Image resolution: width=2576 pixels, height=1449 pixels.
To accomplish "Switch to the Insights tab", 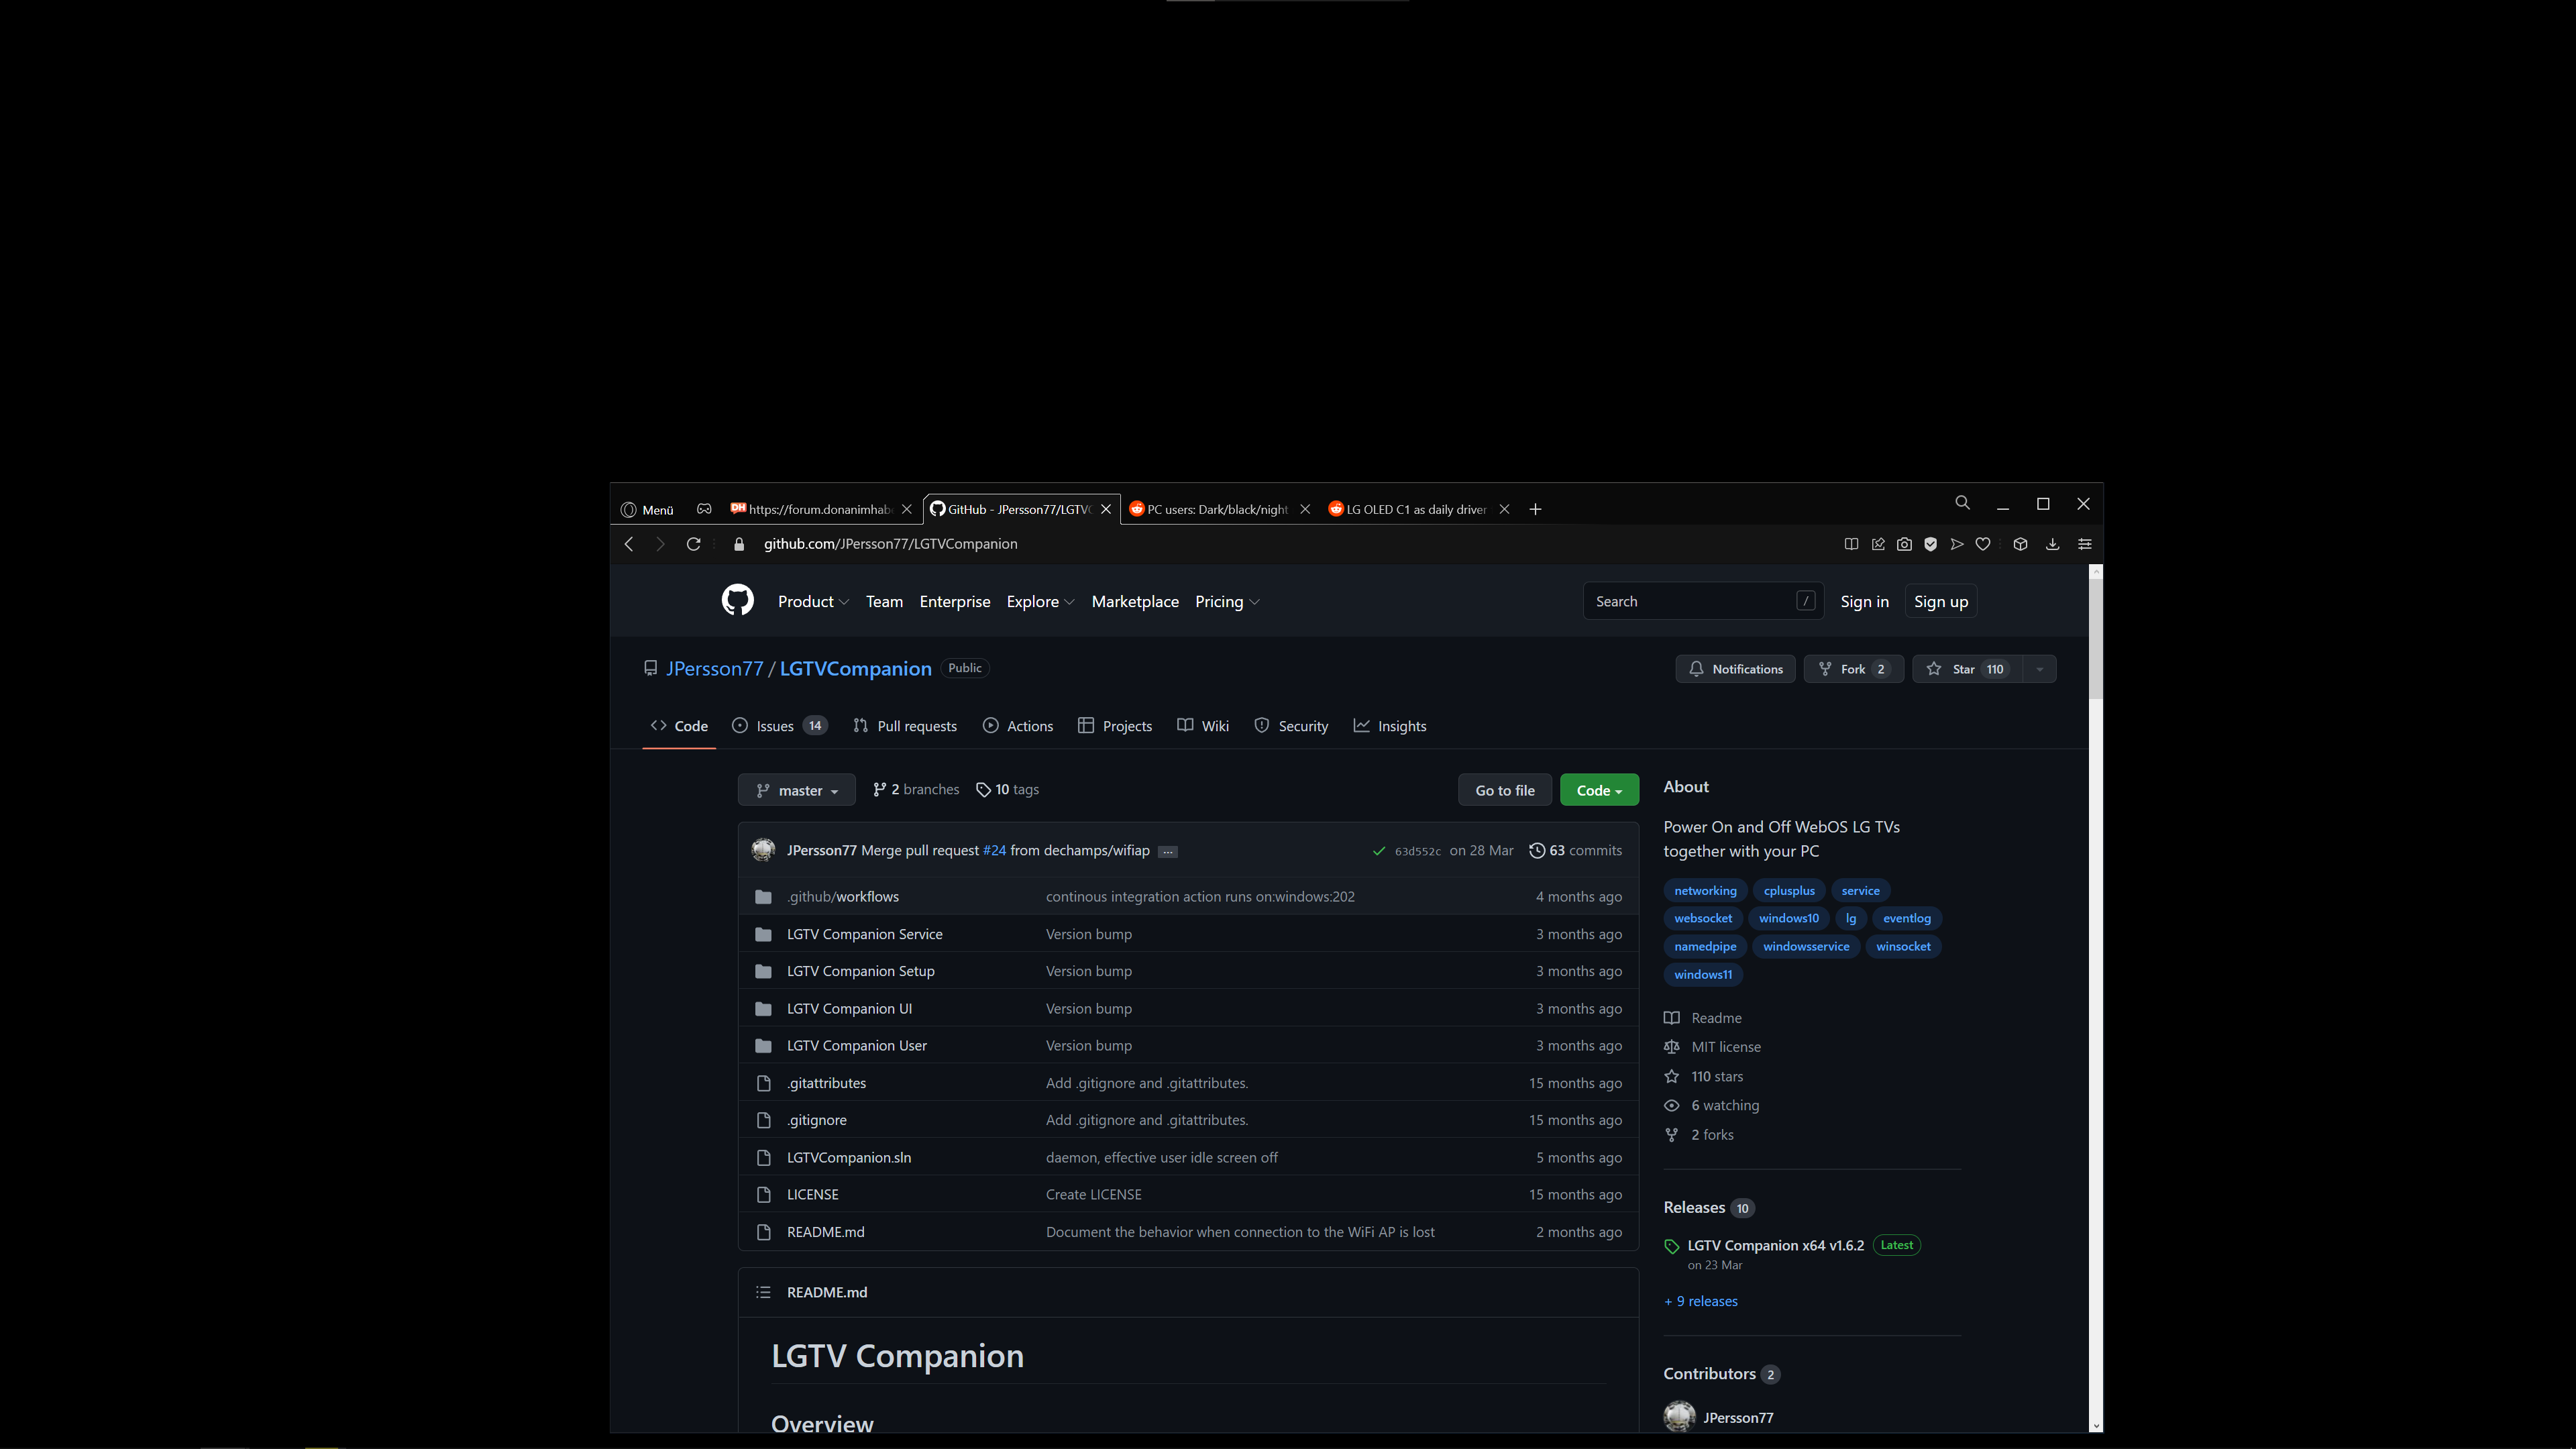I will coord(1390,726).
